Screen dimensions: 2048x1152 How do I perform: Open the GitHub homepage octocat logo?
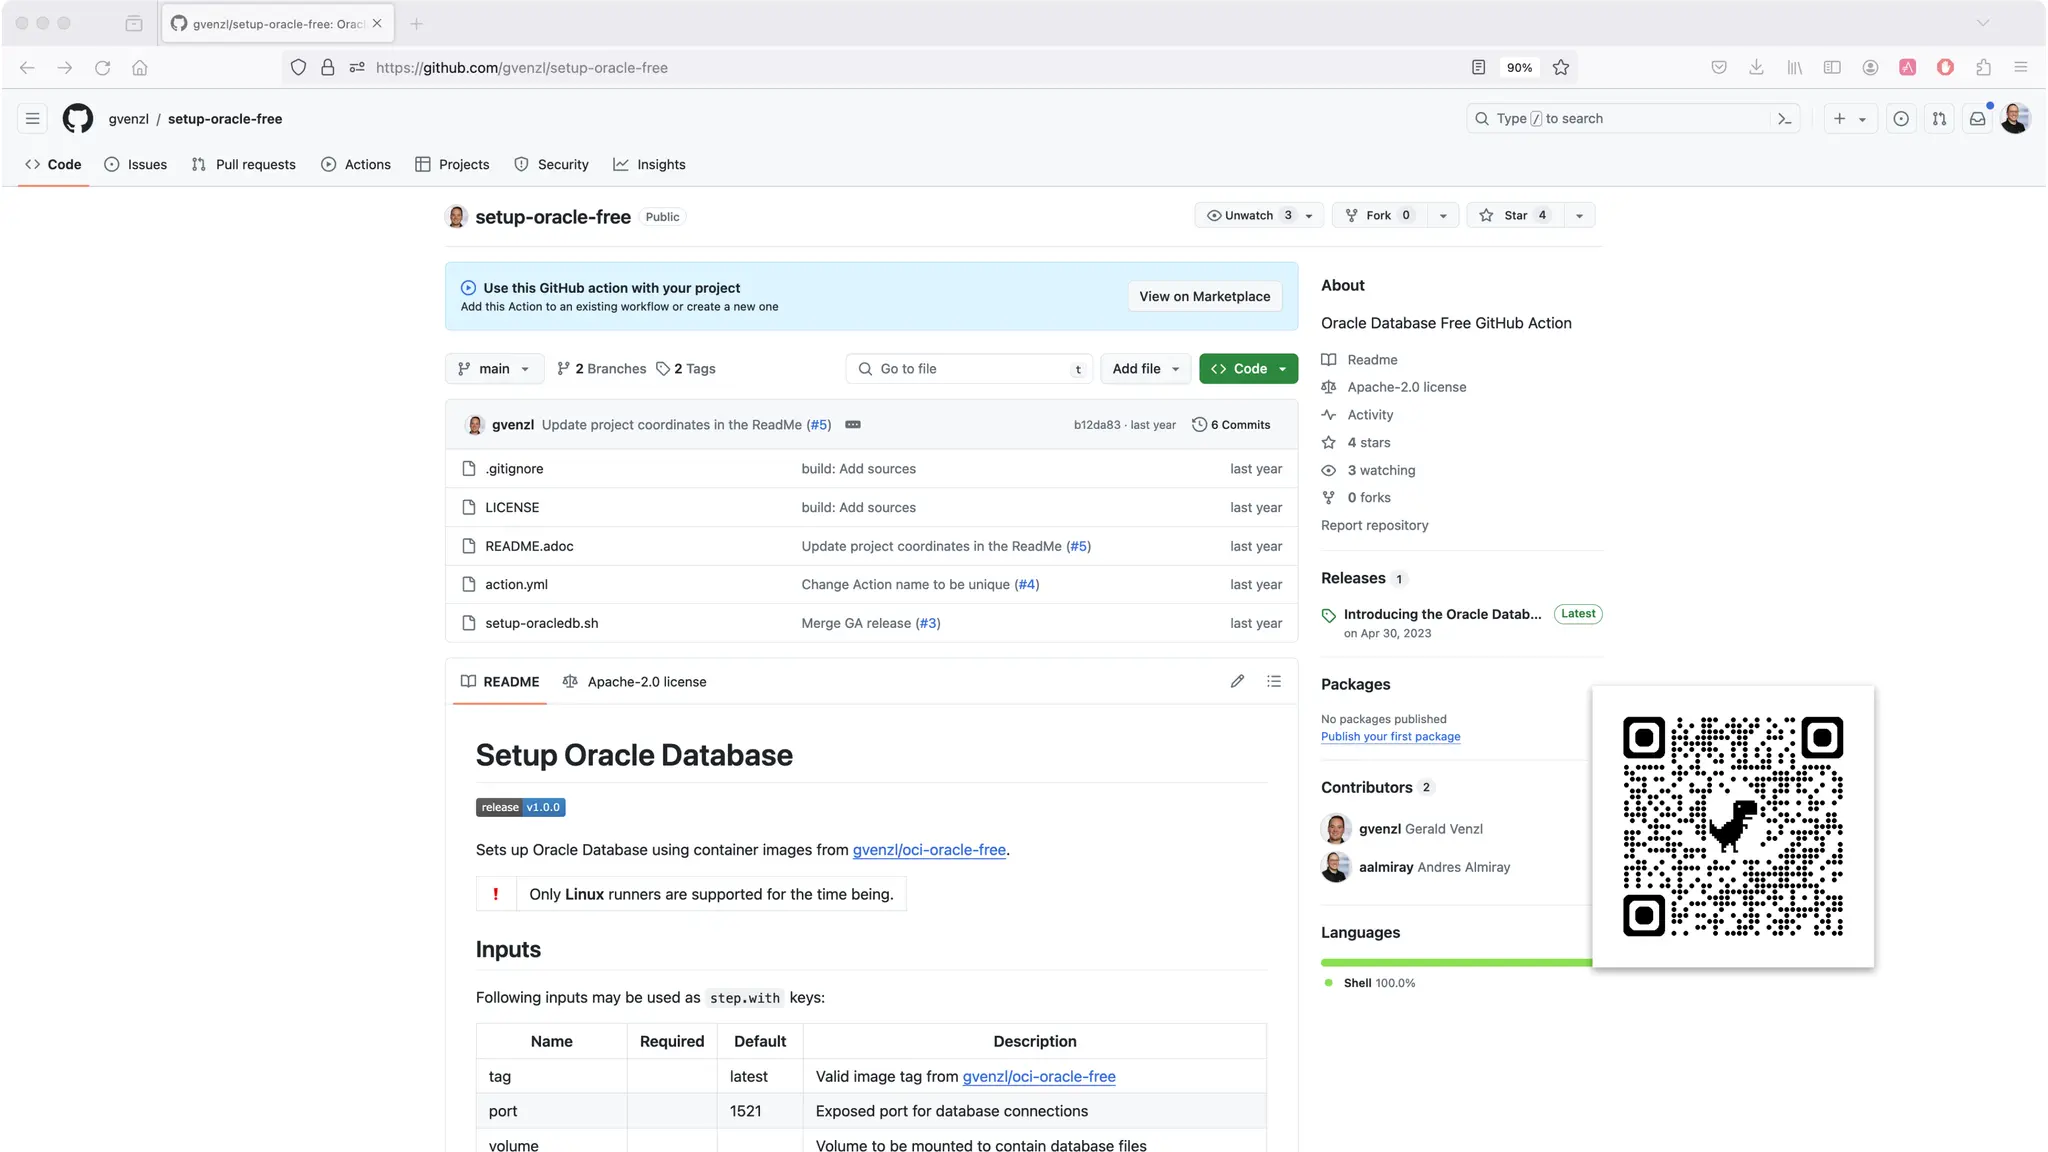[x=78, y=118]
